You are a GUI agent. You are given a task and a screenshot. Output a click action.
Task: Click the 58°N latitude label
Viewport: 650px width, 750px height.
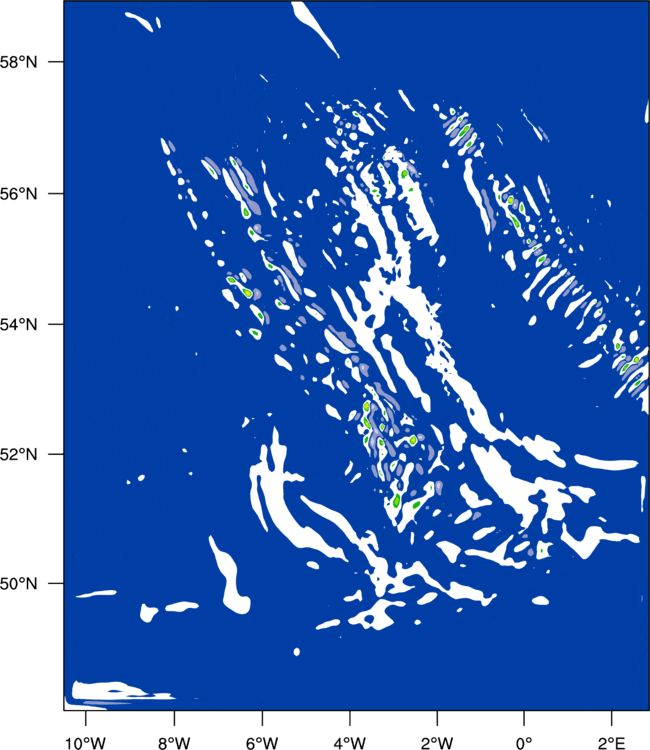coord(18,62)
